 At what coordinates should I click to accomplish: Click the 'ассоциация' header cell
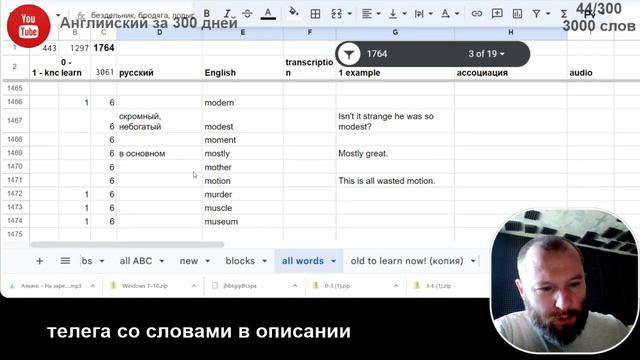(x=511, y=67)
